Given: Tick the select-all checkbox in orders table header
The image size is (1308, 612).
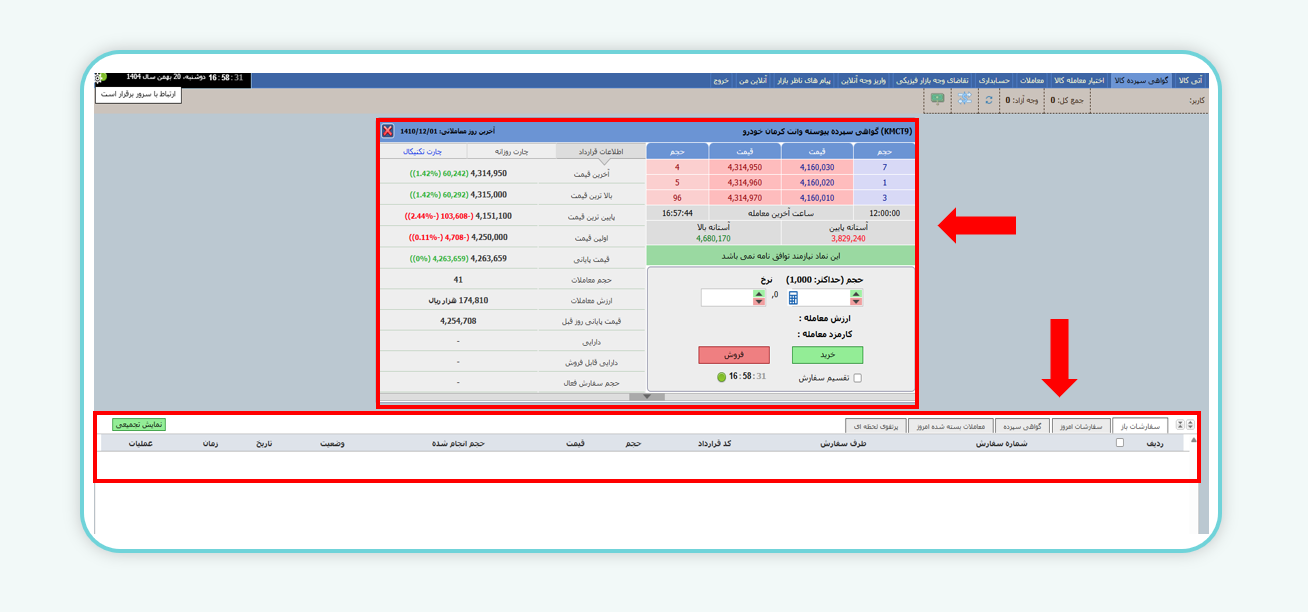Looking at the screenshot, I should coord(1119,443).
